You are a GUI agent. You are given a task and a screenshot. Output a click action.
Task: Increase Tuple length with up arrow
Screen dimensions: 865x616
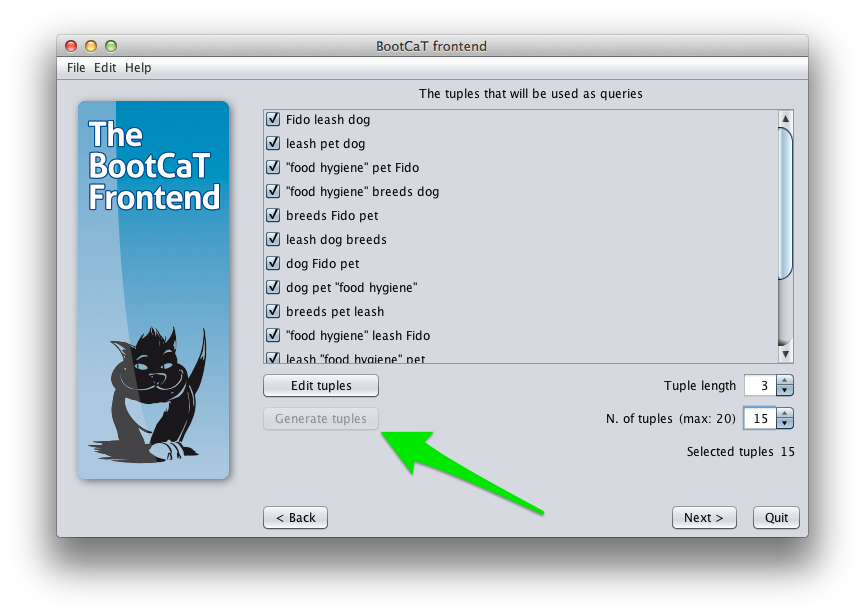click(784, 380)
